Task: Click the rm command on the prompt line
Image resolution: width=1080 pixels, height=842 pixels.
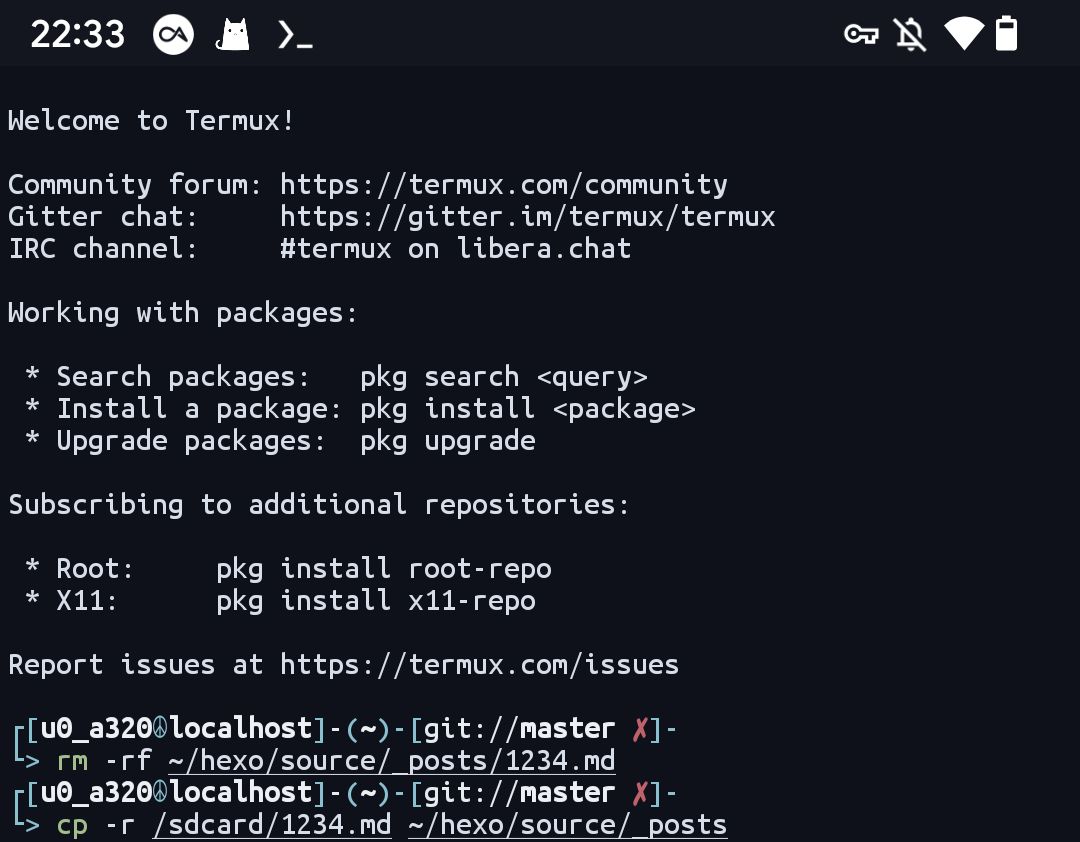Action: coord(72,761)
